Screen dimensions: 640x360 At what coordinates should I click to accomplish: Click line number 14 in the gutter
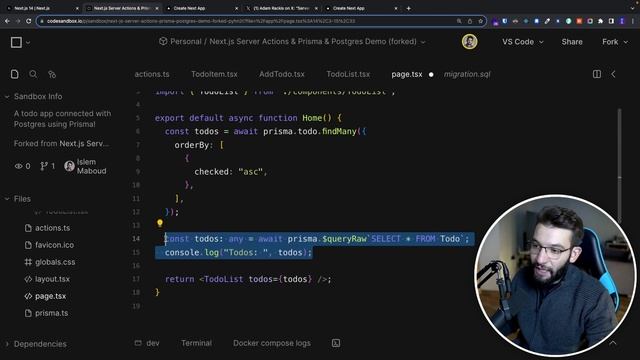click(136, 238)
